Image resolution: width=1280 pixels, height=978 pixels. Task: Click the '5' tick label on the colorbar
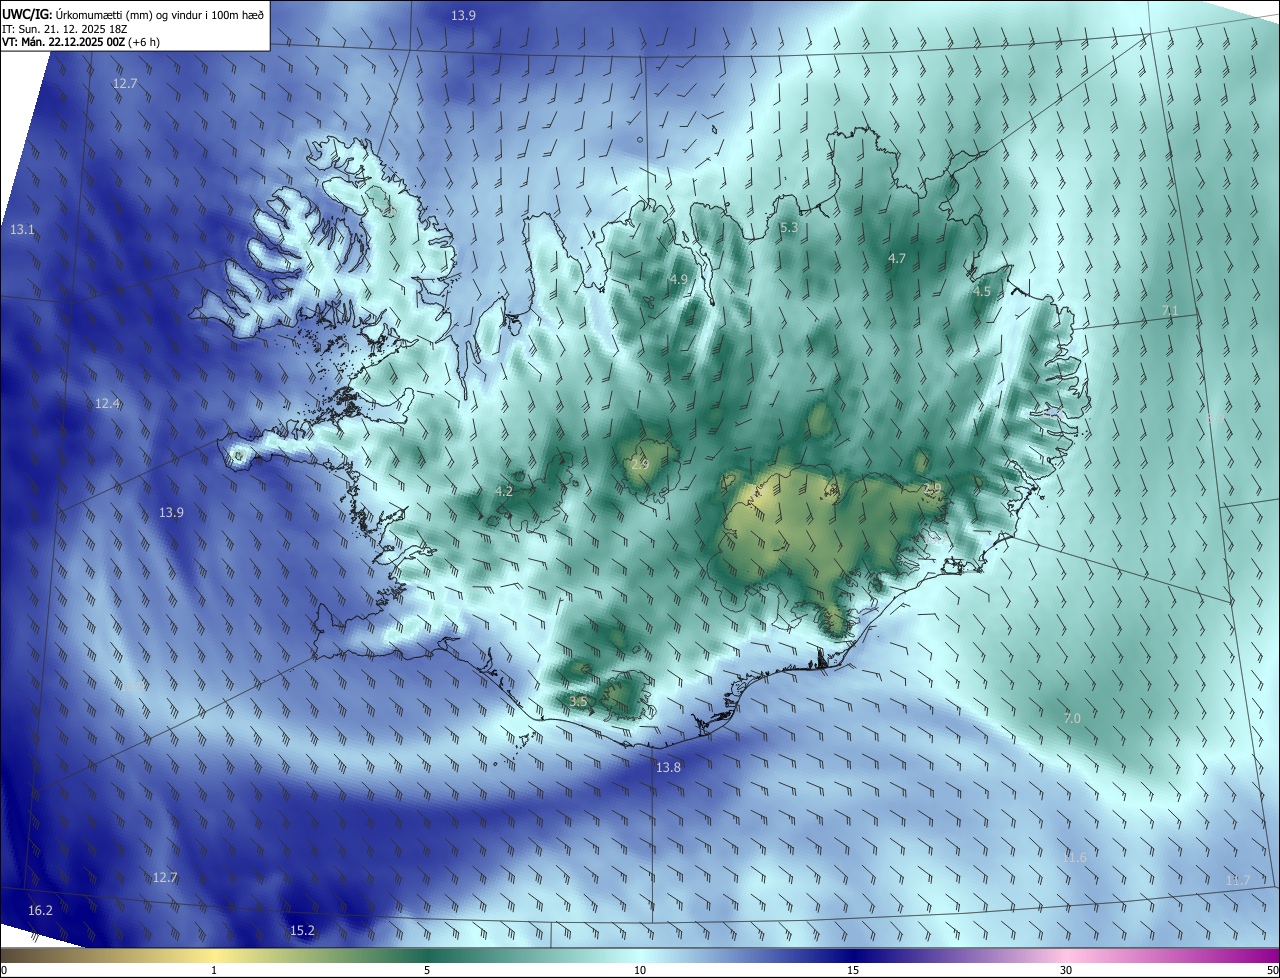coord(427,971)
